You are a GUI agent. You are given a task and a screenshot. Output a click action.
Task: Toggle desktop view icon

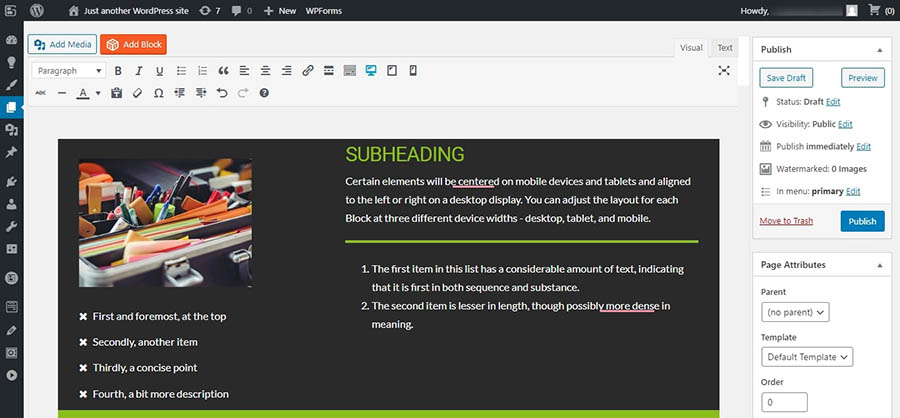[371, 71]
